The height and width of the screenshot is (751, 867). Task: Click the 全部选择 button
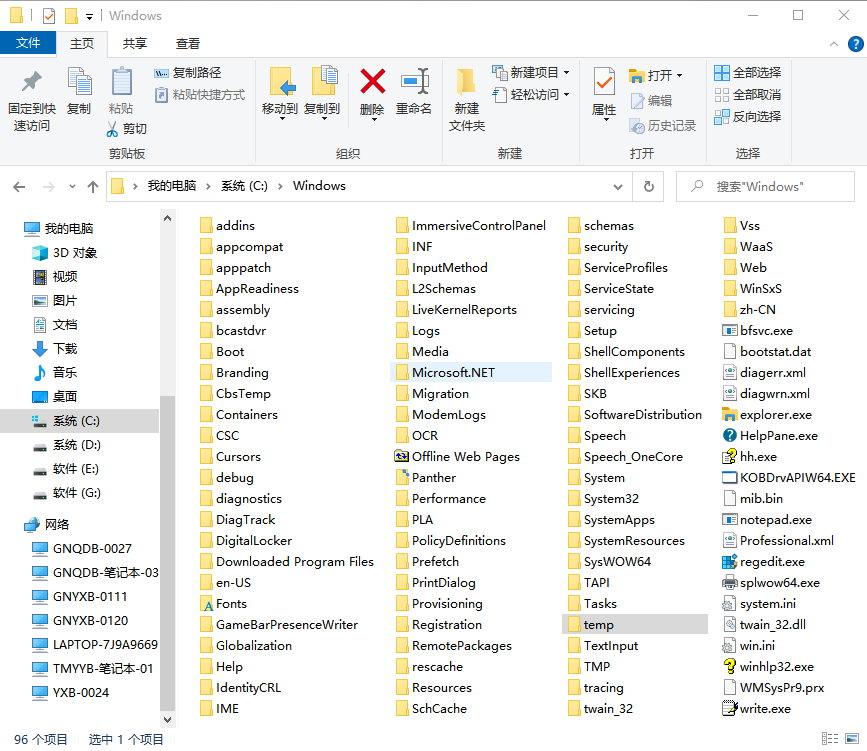point(748,72)
